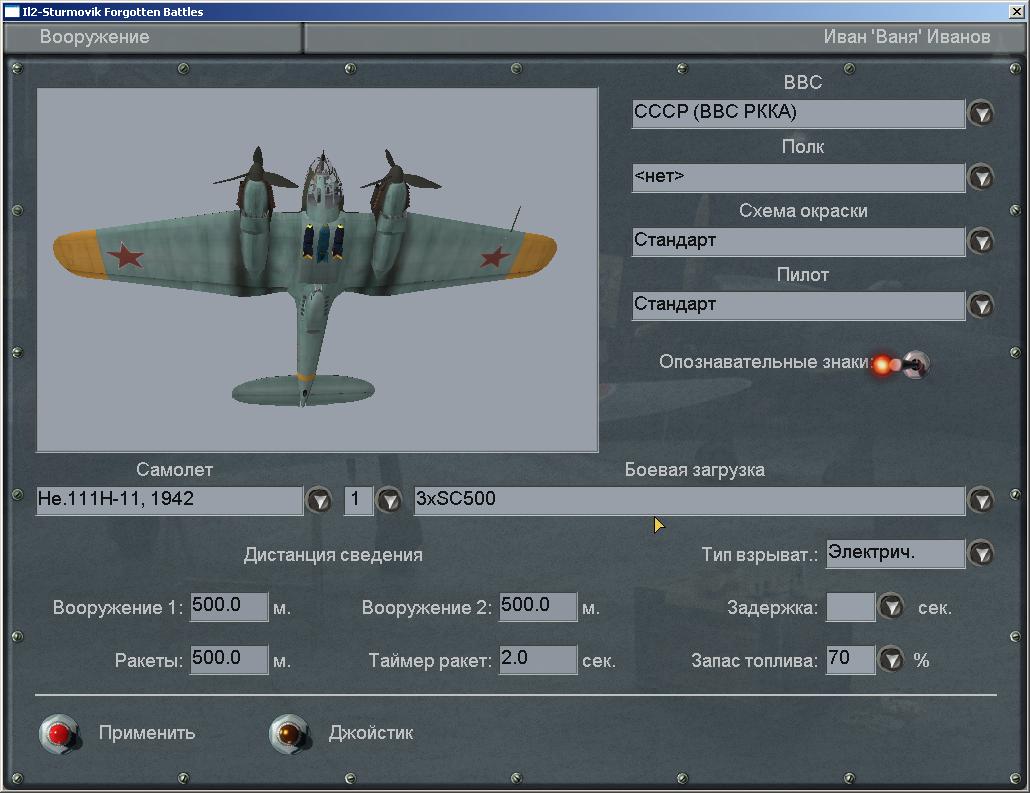Expand the aircraft number dropdown arrow
Screen dimensions: 1030x793
pos(388,500)
